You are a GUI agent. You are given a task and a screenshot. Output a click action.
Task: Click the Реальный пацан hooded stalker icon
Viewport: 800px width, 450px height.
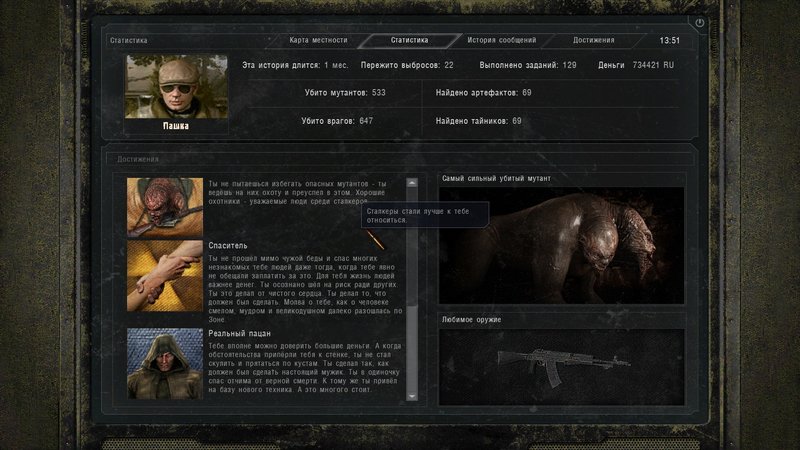(x=164, y=362)
